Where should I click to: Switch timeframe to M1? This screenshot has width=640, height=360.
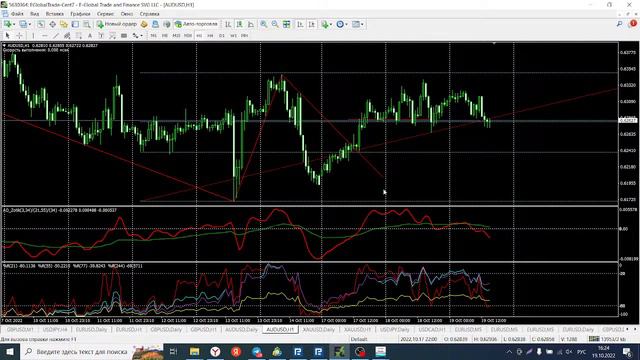(153, 36)
